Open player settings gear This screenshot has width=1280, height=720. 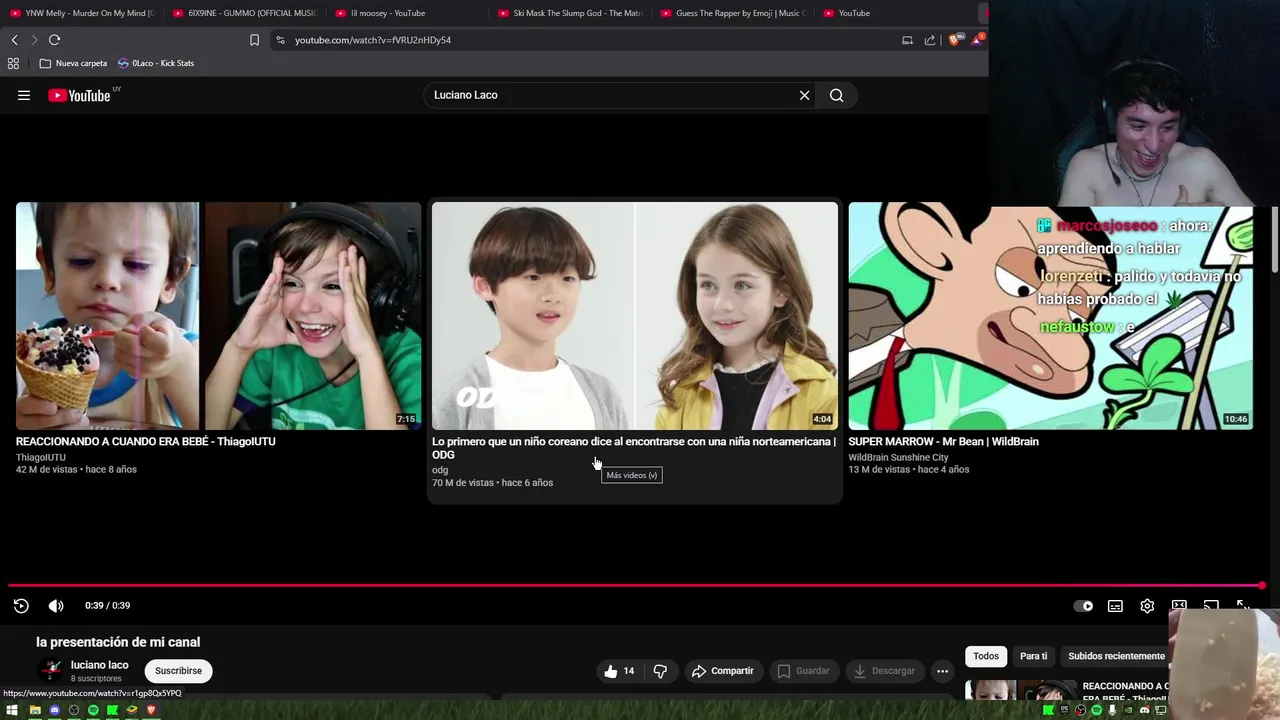[x=1147, y=606]
